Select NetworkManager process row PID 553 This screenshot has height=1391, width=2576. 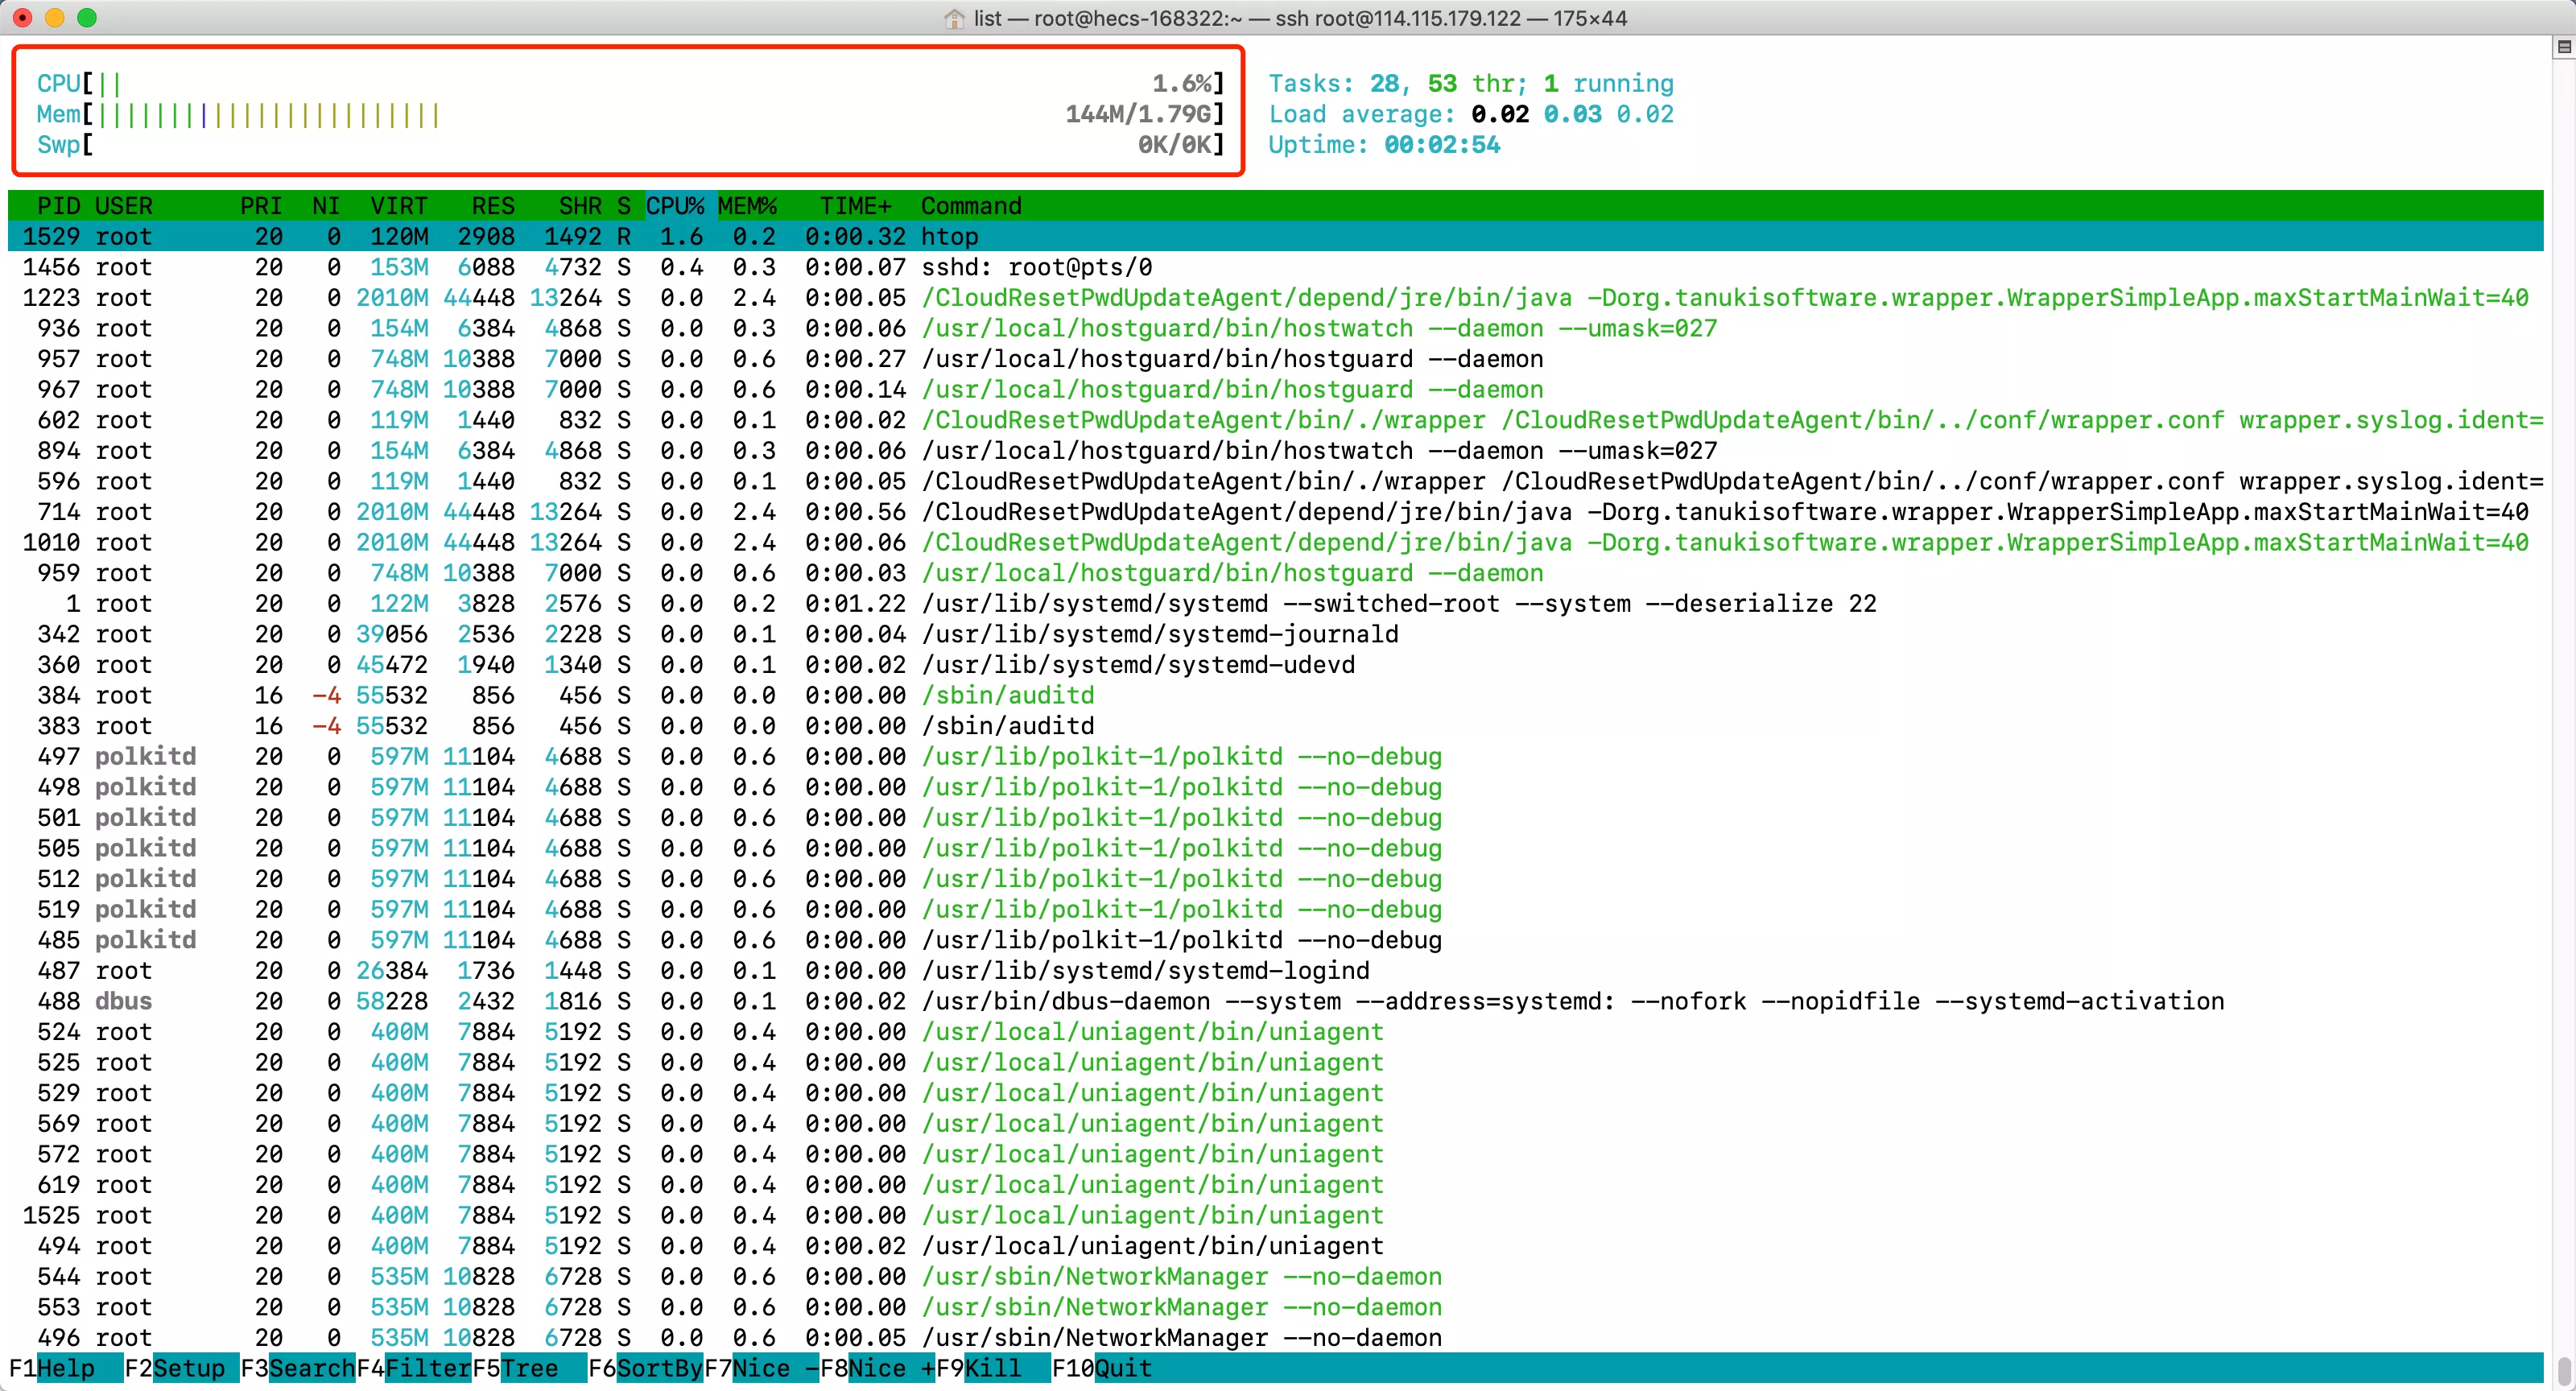[x=1275, y=1307]
